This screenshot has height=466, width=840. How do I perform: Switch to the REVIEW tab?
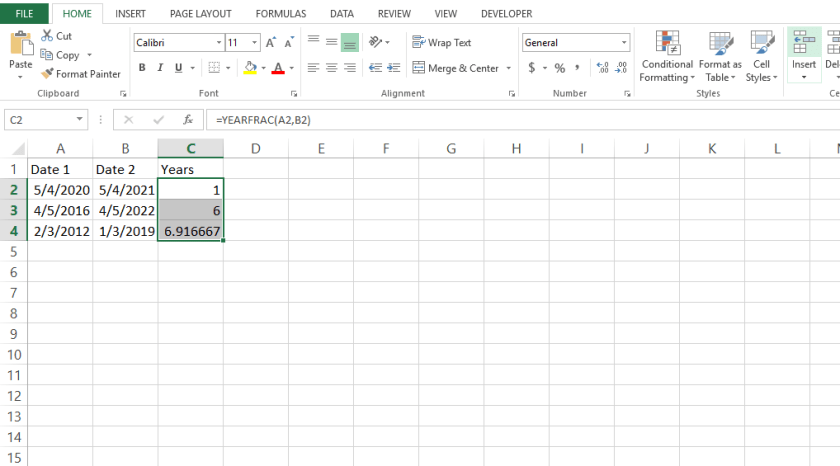click(x=394, y=13)
